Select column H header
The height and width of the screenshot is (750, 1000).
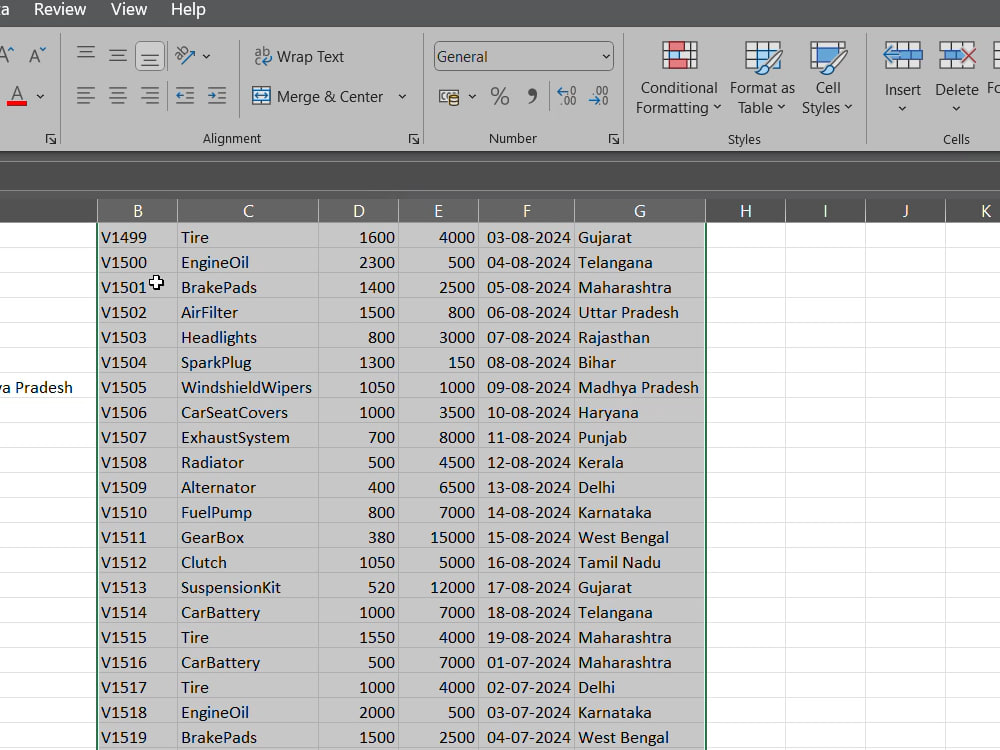coord(746,211)
